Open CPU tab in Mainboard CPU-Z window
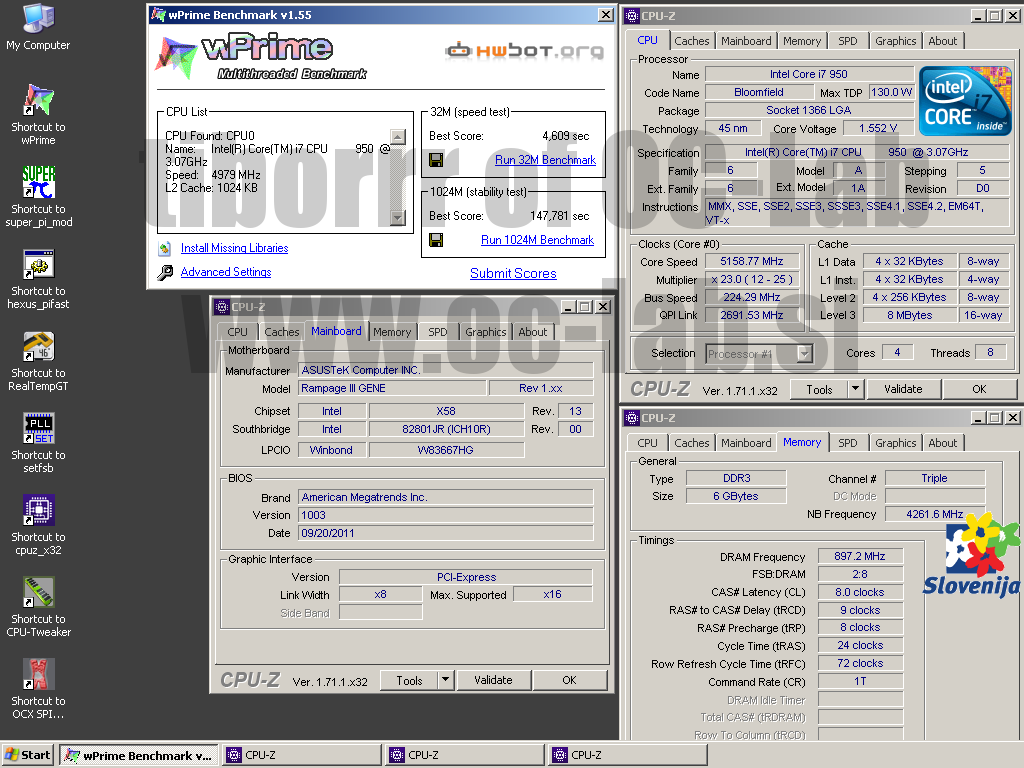This screenshot has width=1024, height=768. (x=238, y=332)
